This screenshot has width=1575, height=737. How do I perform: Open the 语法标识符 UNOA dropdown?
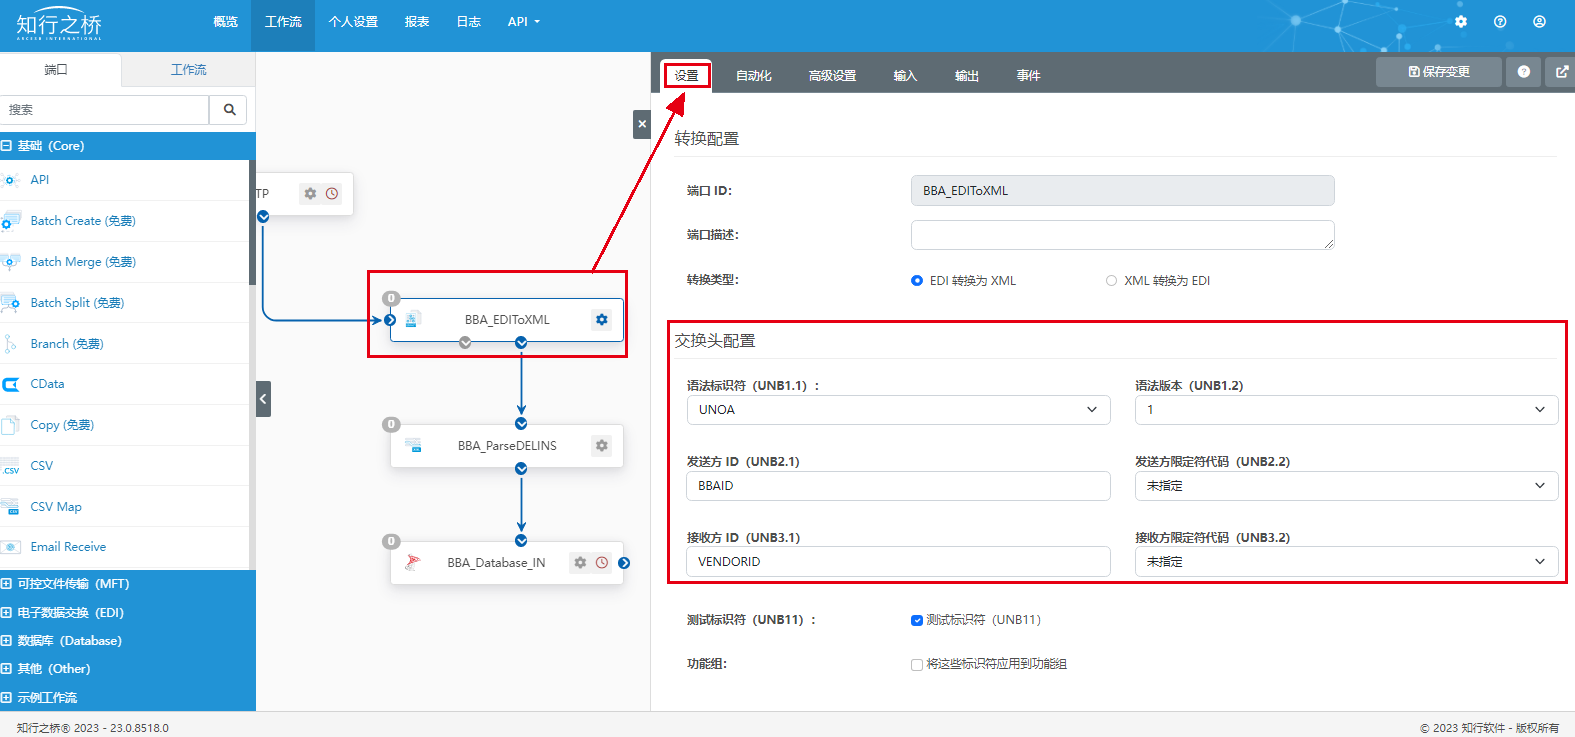[898, 410]
